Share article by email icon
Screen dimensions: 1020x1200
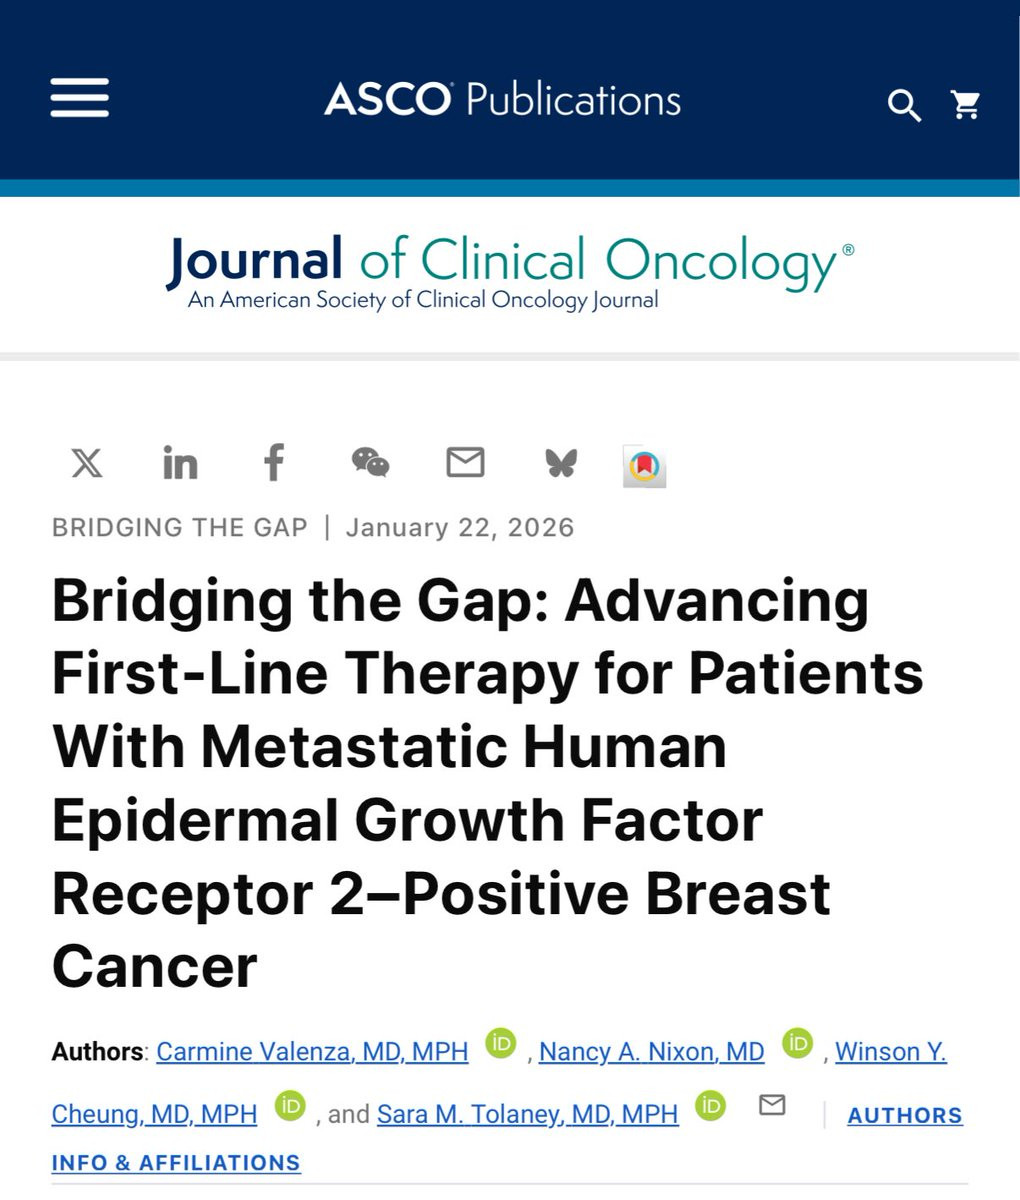click(x=465, y=462)
